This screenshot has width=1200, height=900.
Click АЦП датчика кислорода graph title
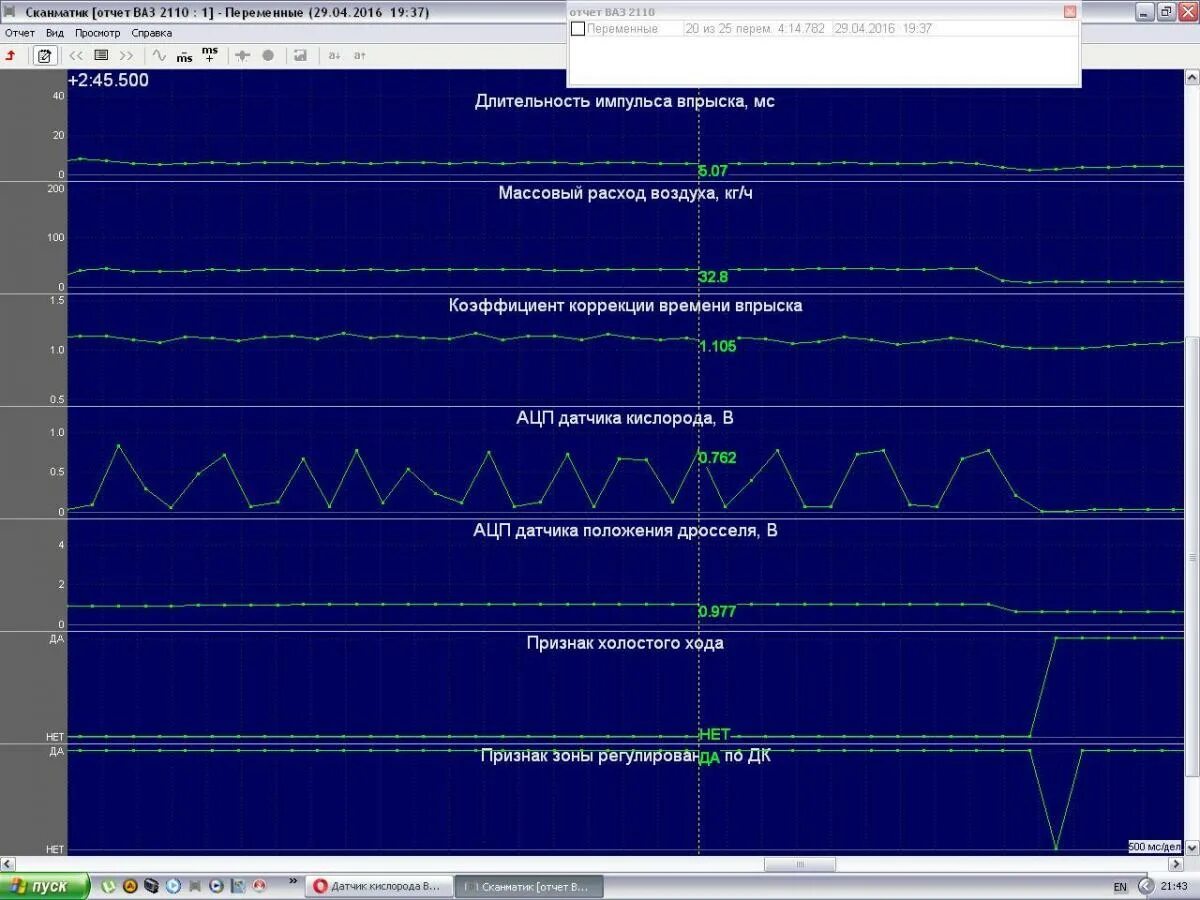coord(625,418)
